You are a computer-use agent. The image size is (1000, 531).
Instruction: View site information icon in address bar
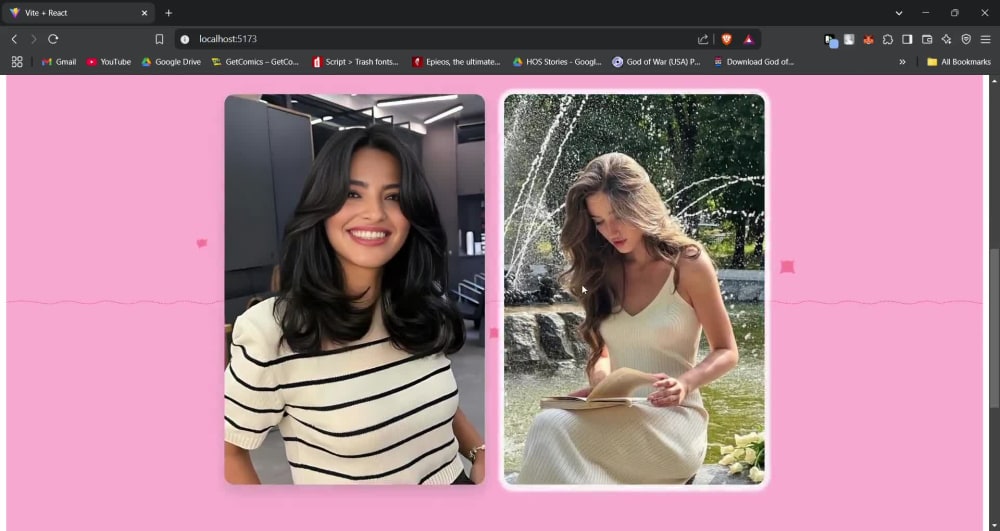[185, 39]
